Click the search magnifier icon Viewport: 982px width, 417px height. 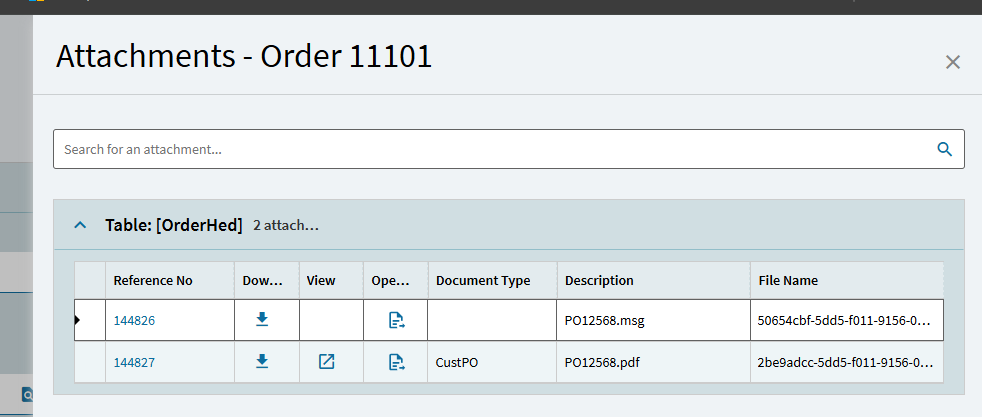(944, 149)
